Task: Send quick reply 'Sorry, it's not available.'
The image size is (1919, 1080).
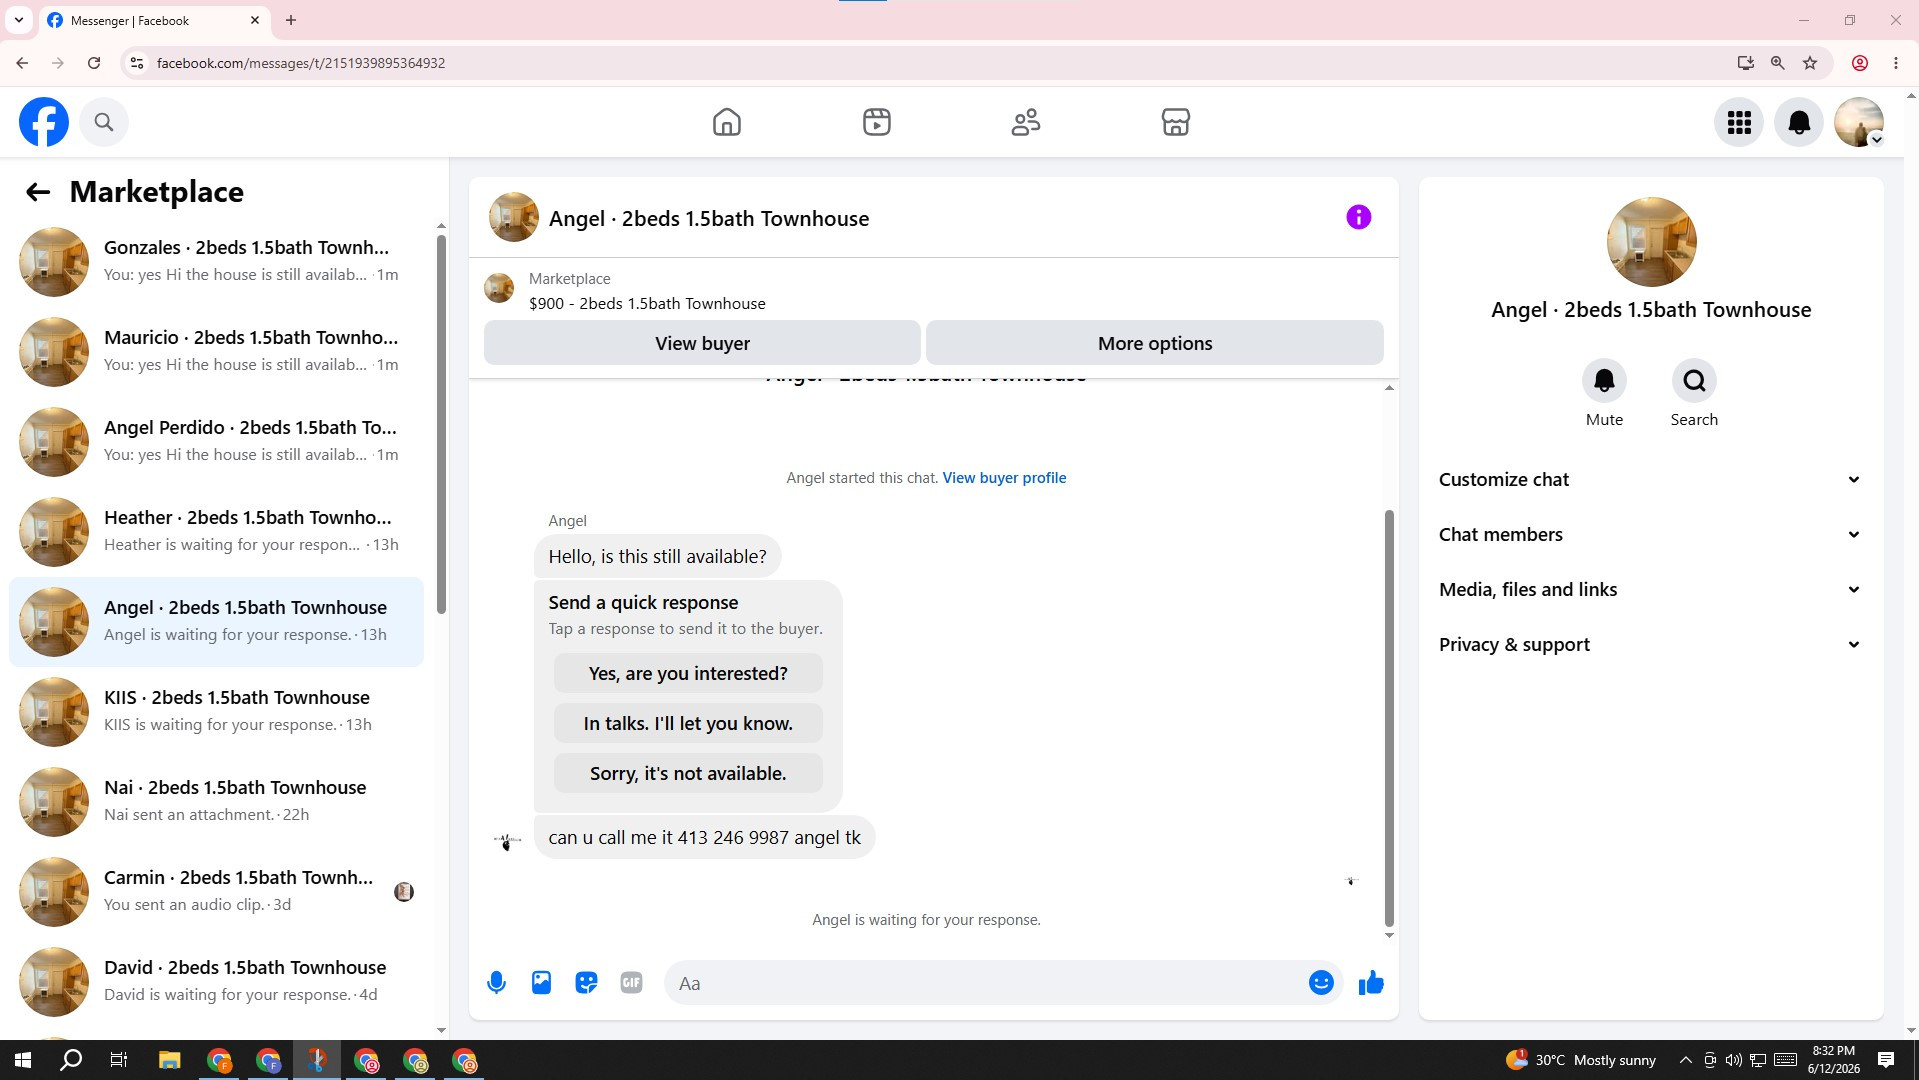Action: tap(688, 774)
